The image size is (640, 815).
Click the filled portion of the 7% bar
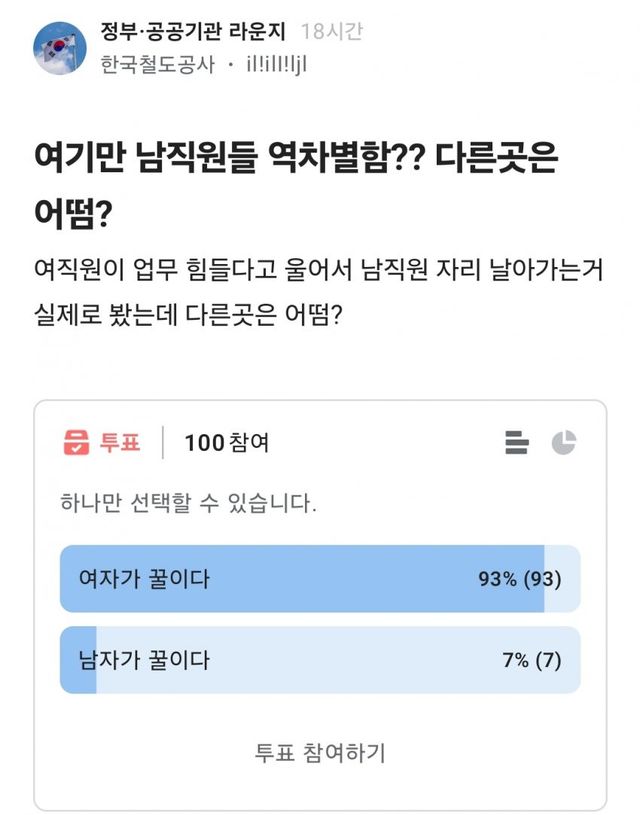coord(78,660)
